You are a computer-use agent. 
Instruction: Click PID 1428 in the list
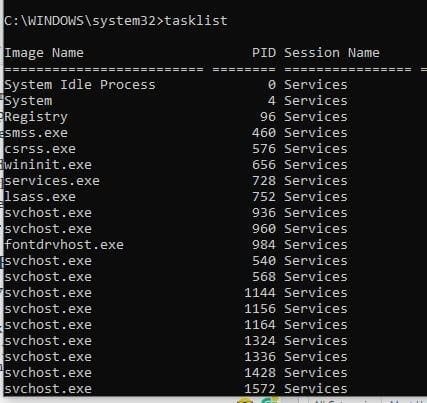(x=260, y=373)
